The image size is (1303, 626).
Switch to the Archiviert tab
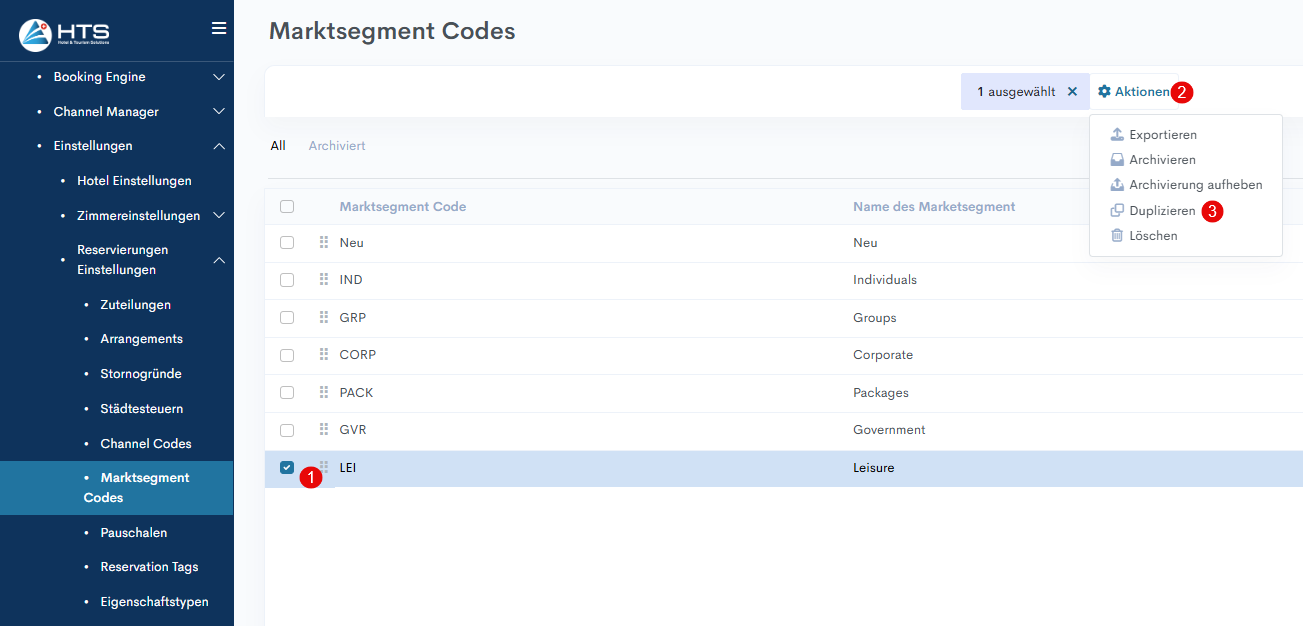[337, 146]
